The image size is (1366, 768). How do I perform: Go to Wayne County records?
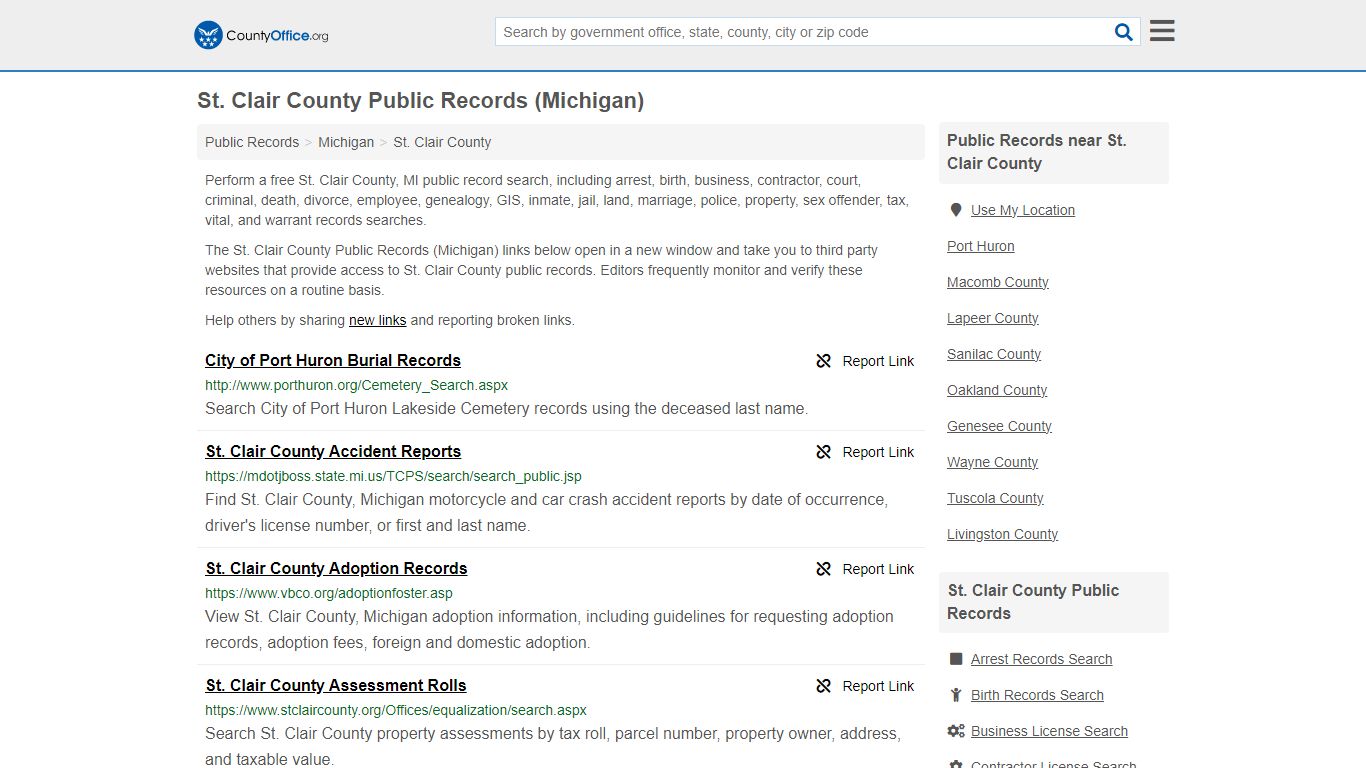coord(993,462)
